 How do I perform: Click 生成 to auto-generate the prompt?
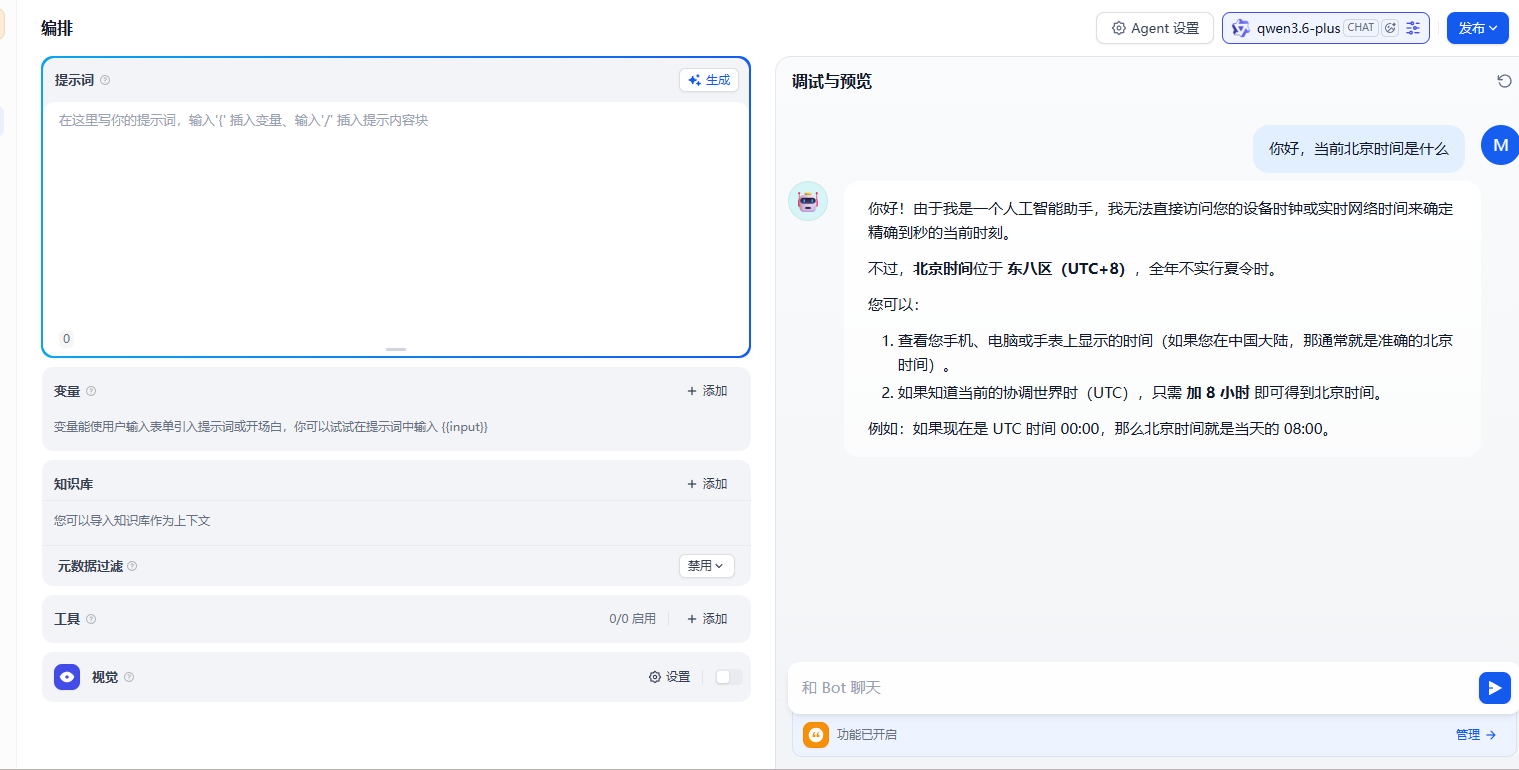tap(709, 80)
